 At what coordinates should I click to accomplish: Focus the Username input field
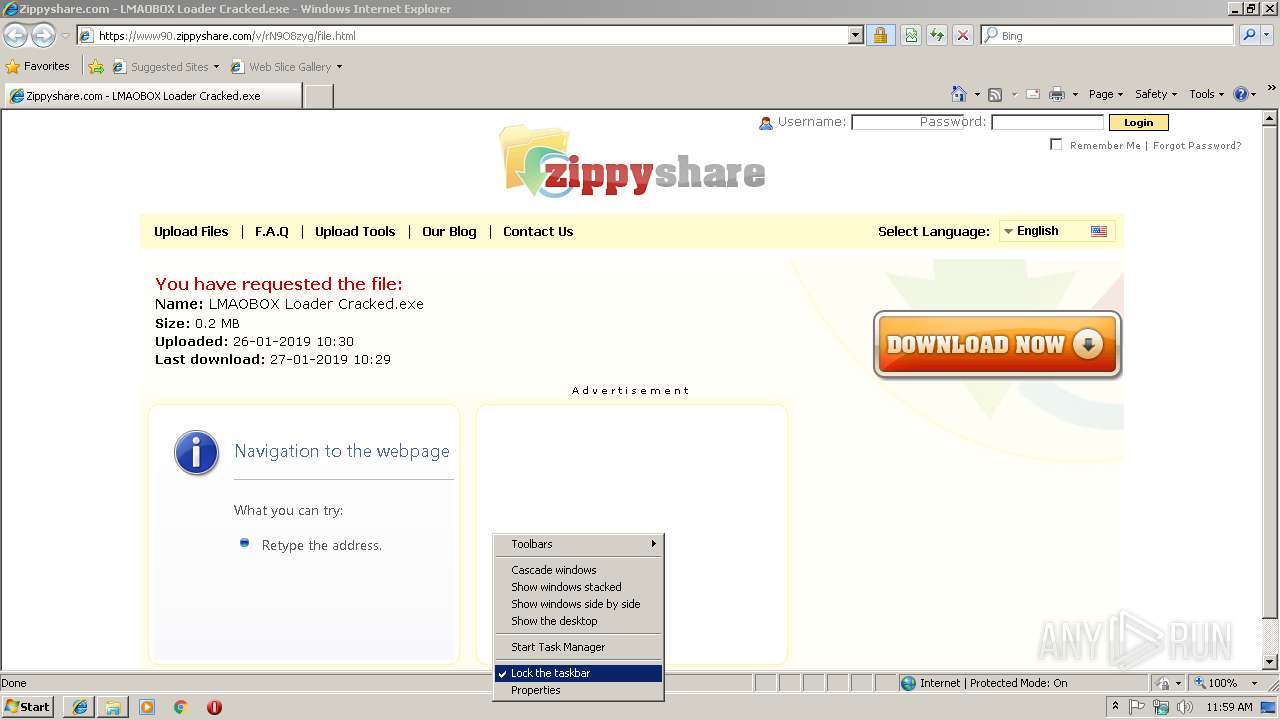(907, 122)
